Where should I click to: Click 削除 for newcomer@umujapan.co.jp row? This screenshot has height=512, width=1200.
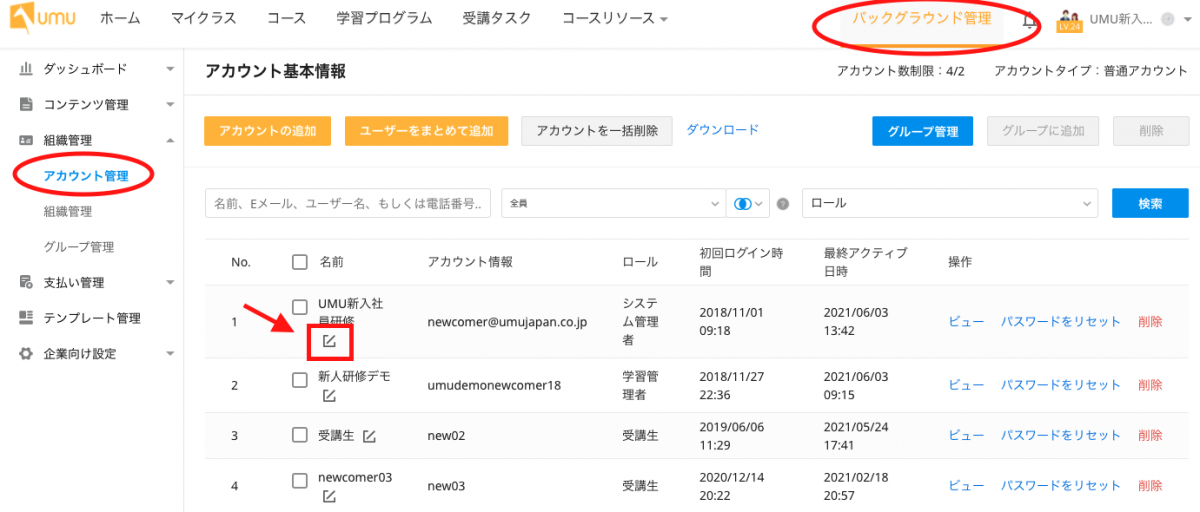pos(1150,321)
